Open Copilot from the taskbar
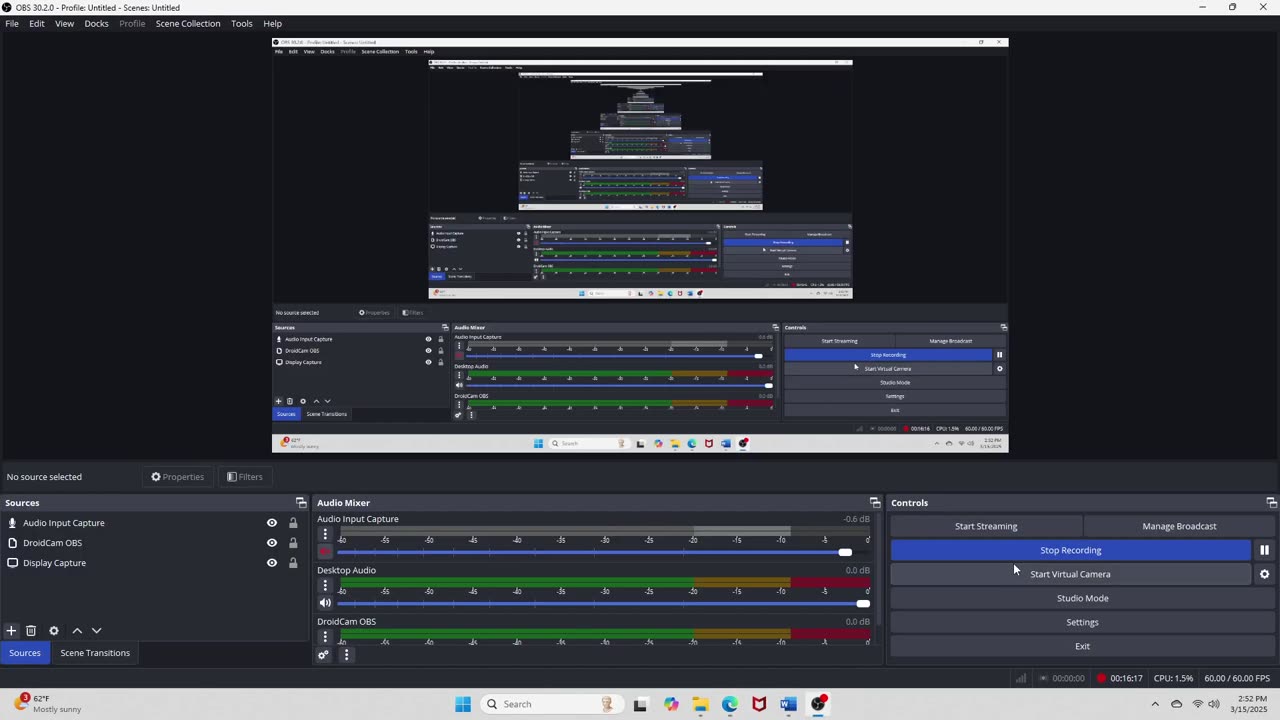The width and height of the screenshot is (1280, 720). (x=670, y=704)
